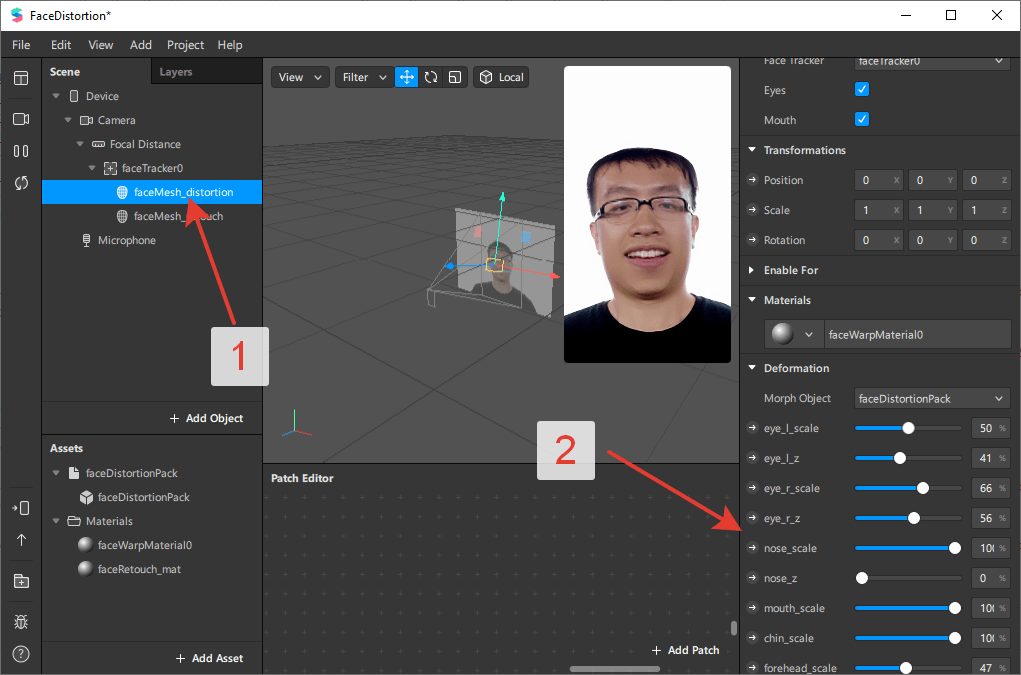This screenshot has height=675, width=1021.
Task: Uncheck the Eyes checkbox
Action: tap(862, 90)
